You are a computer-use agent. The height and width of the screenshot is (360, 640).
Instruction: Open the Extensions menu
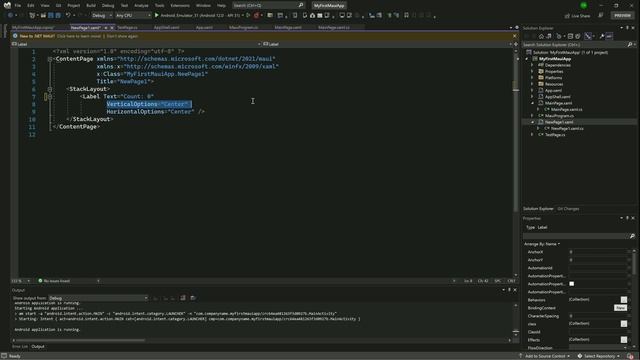point(180,6)
